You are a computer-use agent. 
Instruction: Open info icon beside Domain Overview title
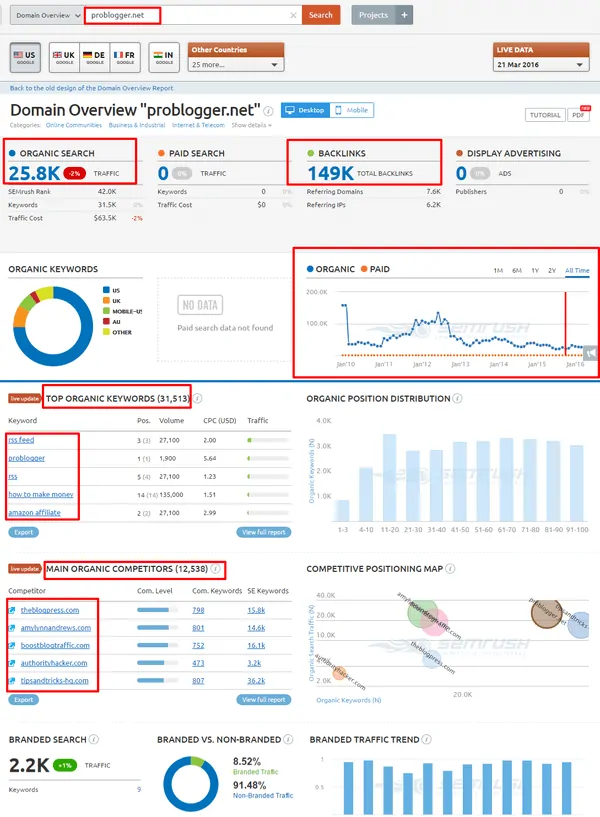pos(268,111)
